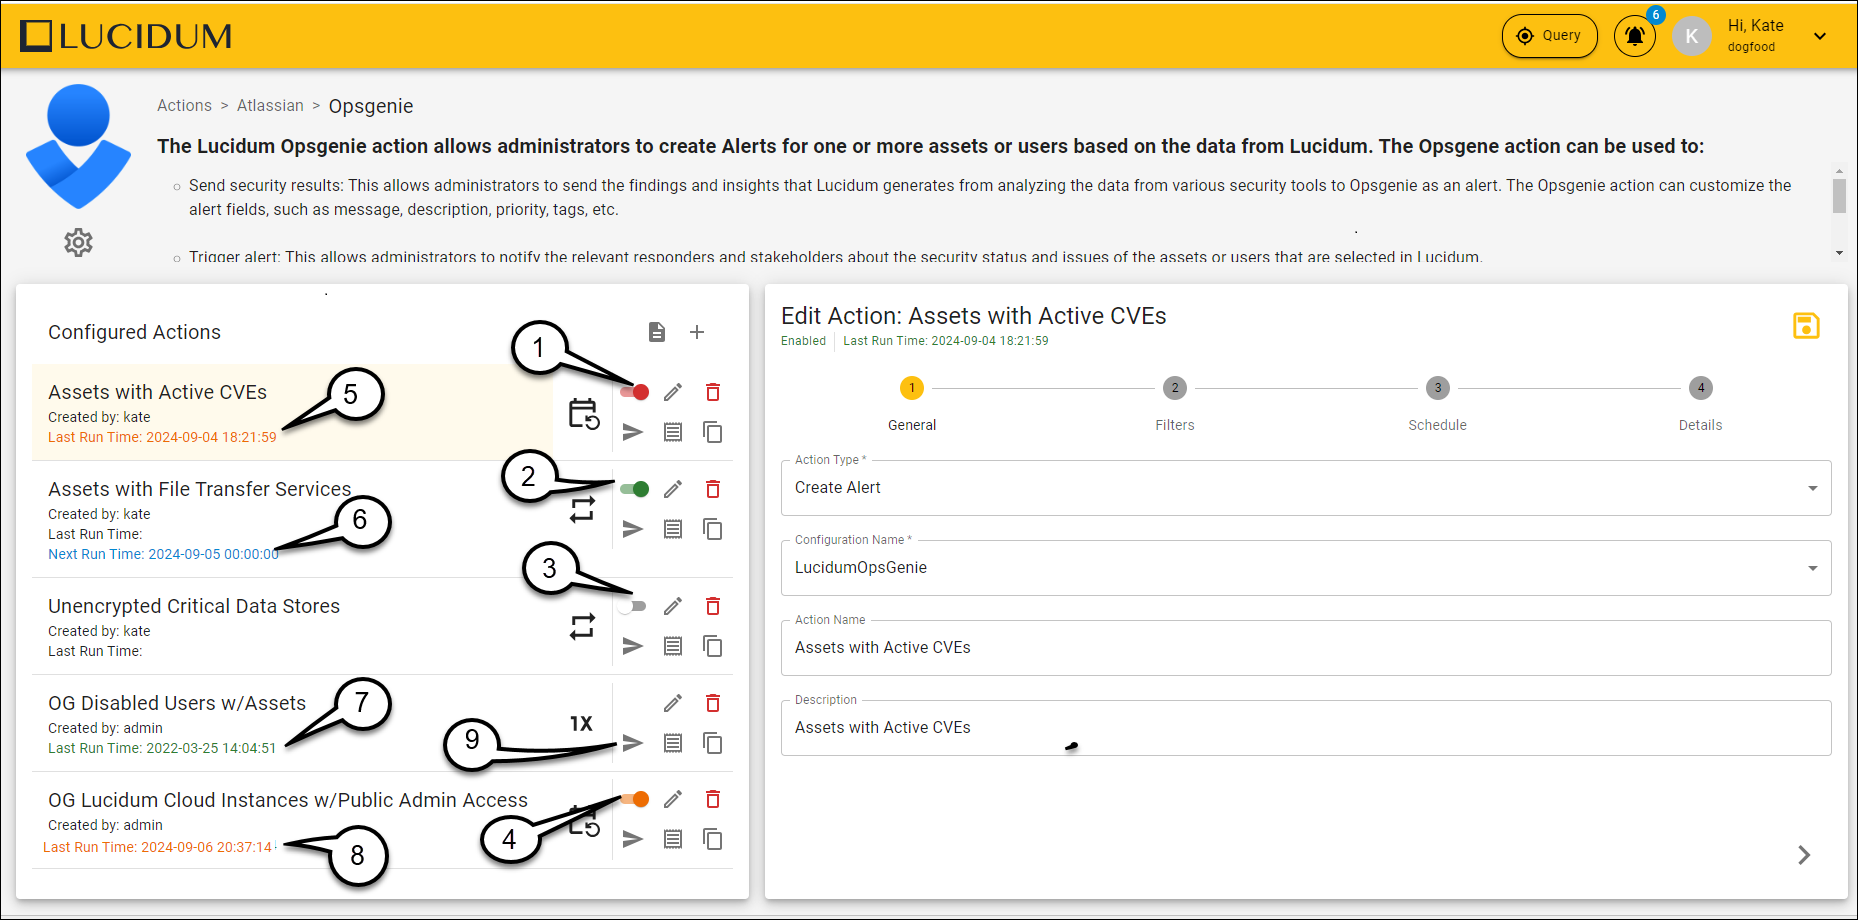Delete OG Disabled Users w/Assets action
Viewport: 1858px width, 920px height.
(713, 703)
